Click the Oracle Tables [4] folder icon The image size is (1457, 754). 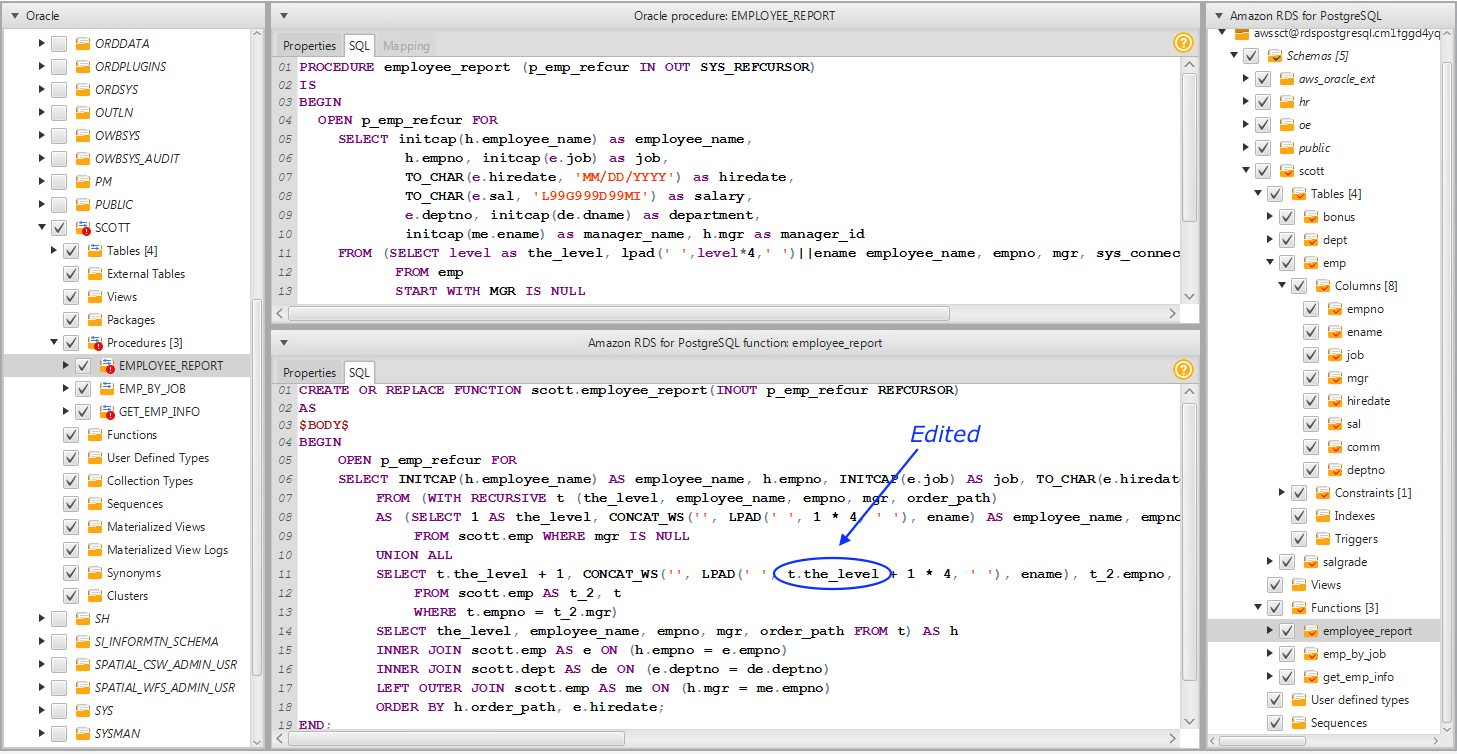tap(95, 251)
